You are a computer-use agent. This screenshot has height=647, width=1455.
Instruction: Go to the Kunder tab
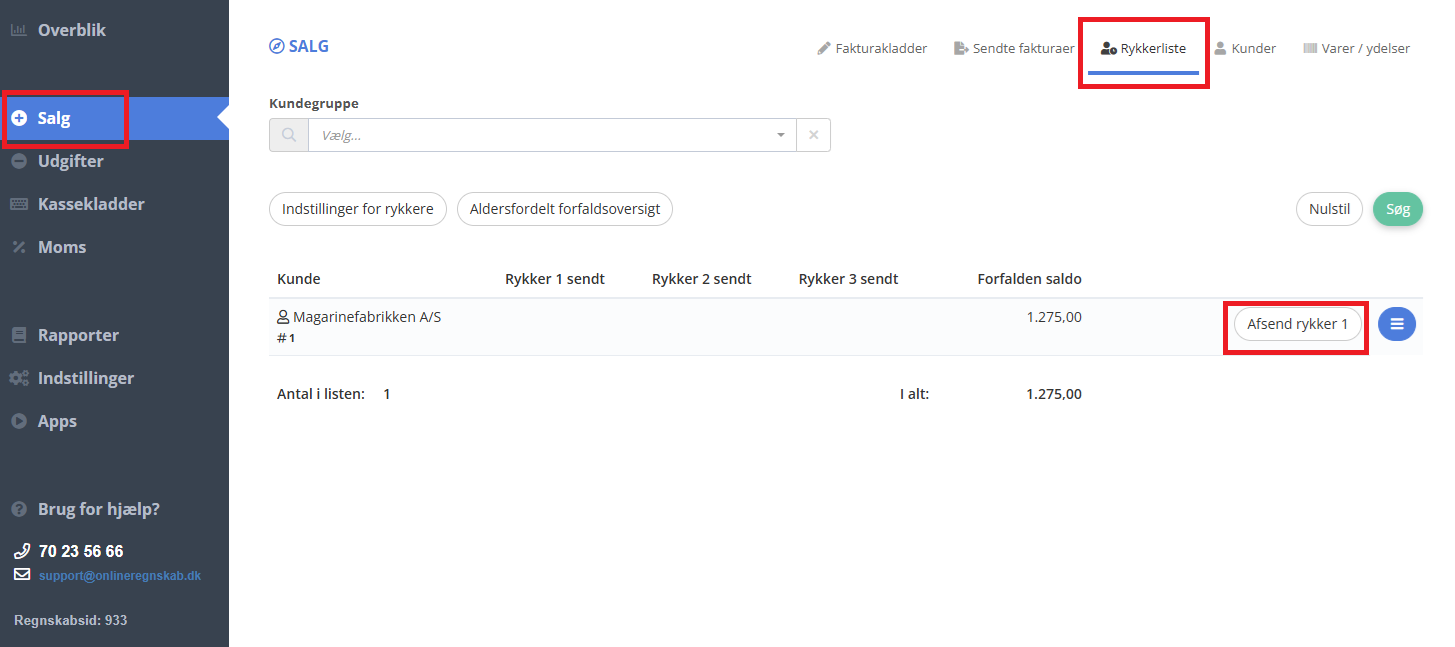(x=1245, y=48)
